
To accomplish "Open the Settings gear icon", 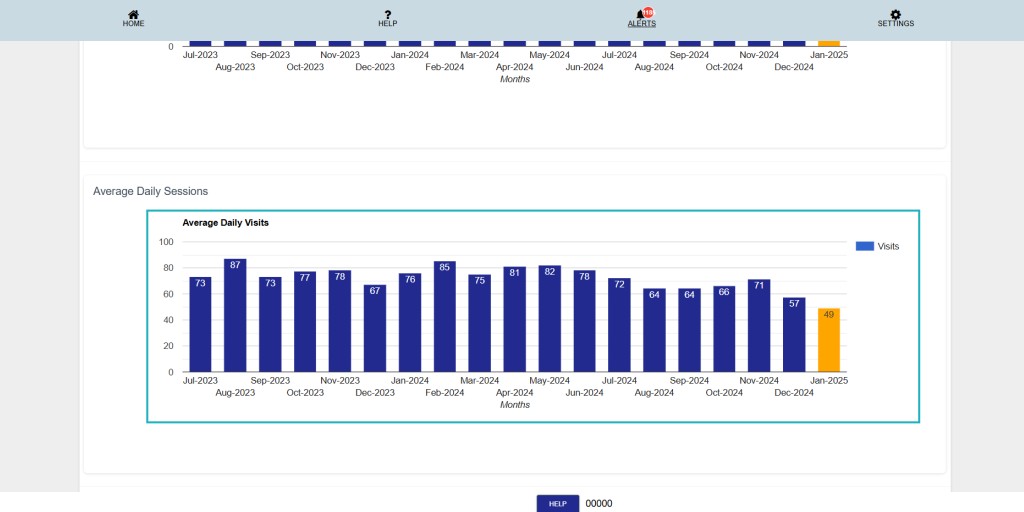I will pos(895,14).
